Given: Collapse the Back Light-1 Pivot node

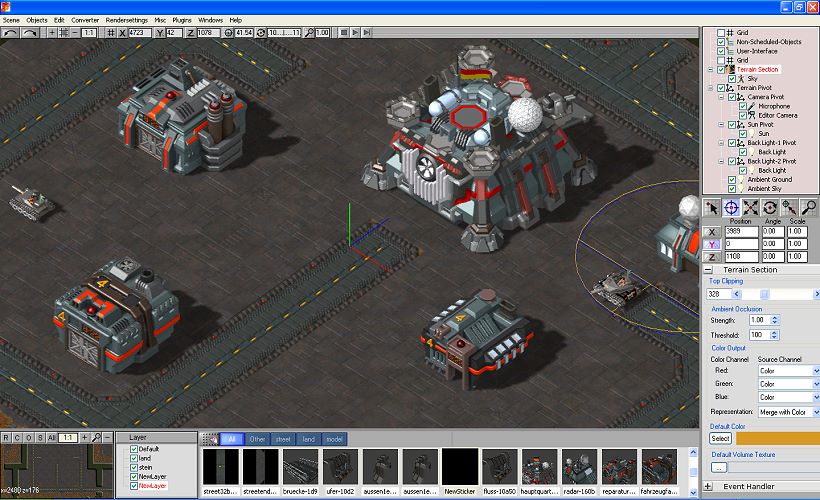Looking at the screenshot, I should pyautogui.click(x=721, y=143).
